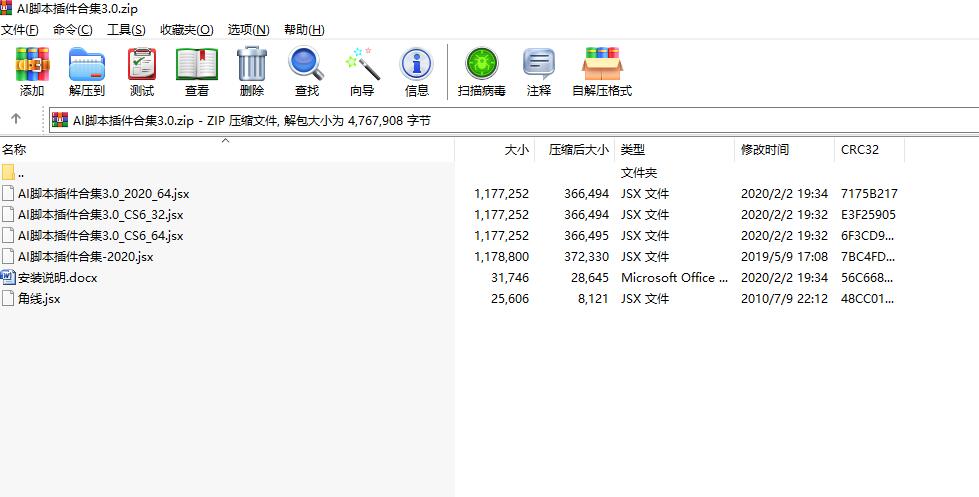
Task: Click archive icon in the address bar
Action: [60, 120]
